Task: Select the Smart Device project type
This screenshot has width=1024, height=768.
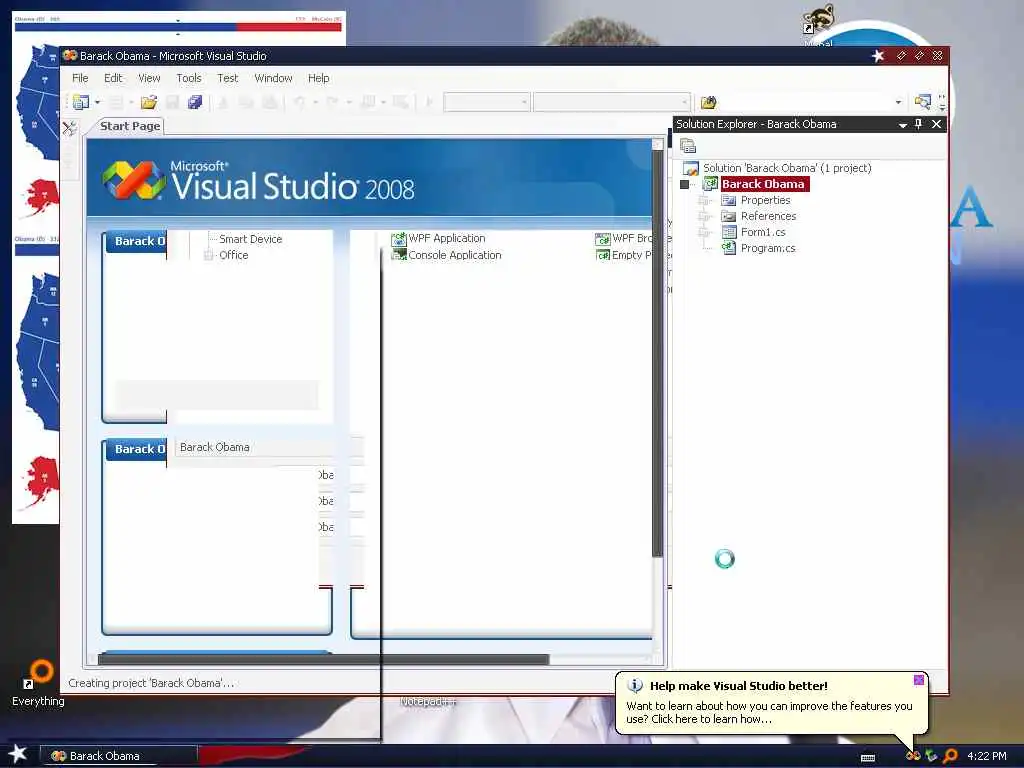Action: [x=250, y=239]
